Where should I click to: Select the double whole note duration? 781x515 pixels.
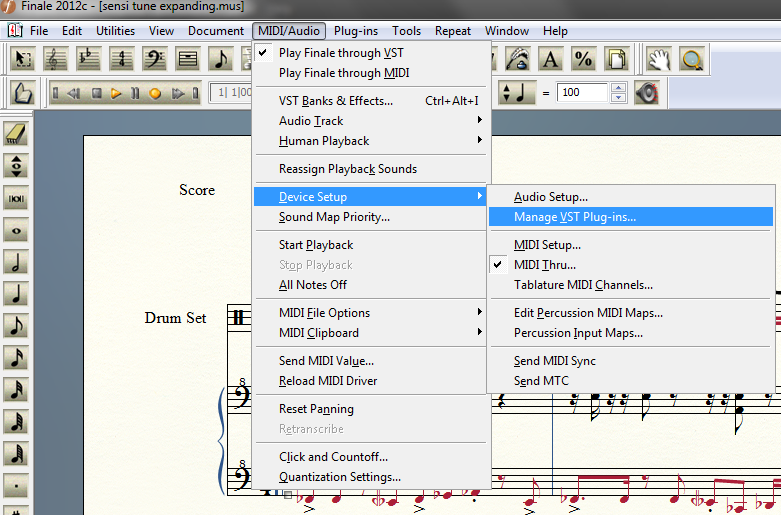(x=16, y=198)
